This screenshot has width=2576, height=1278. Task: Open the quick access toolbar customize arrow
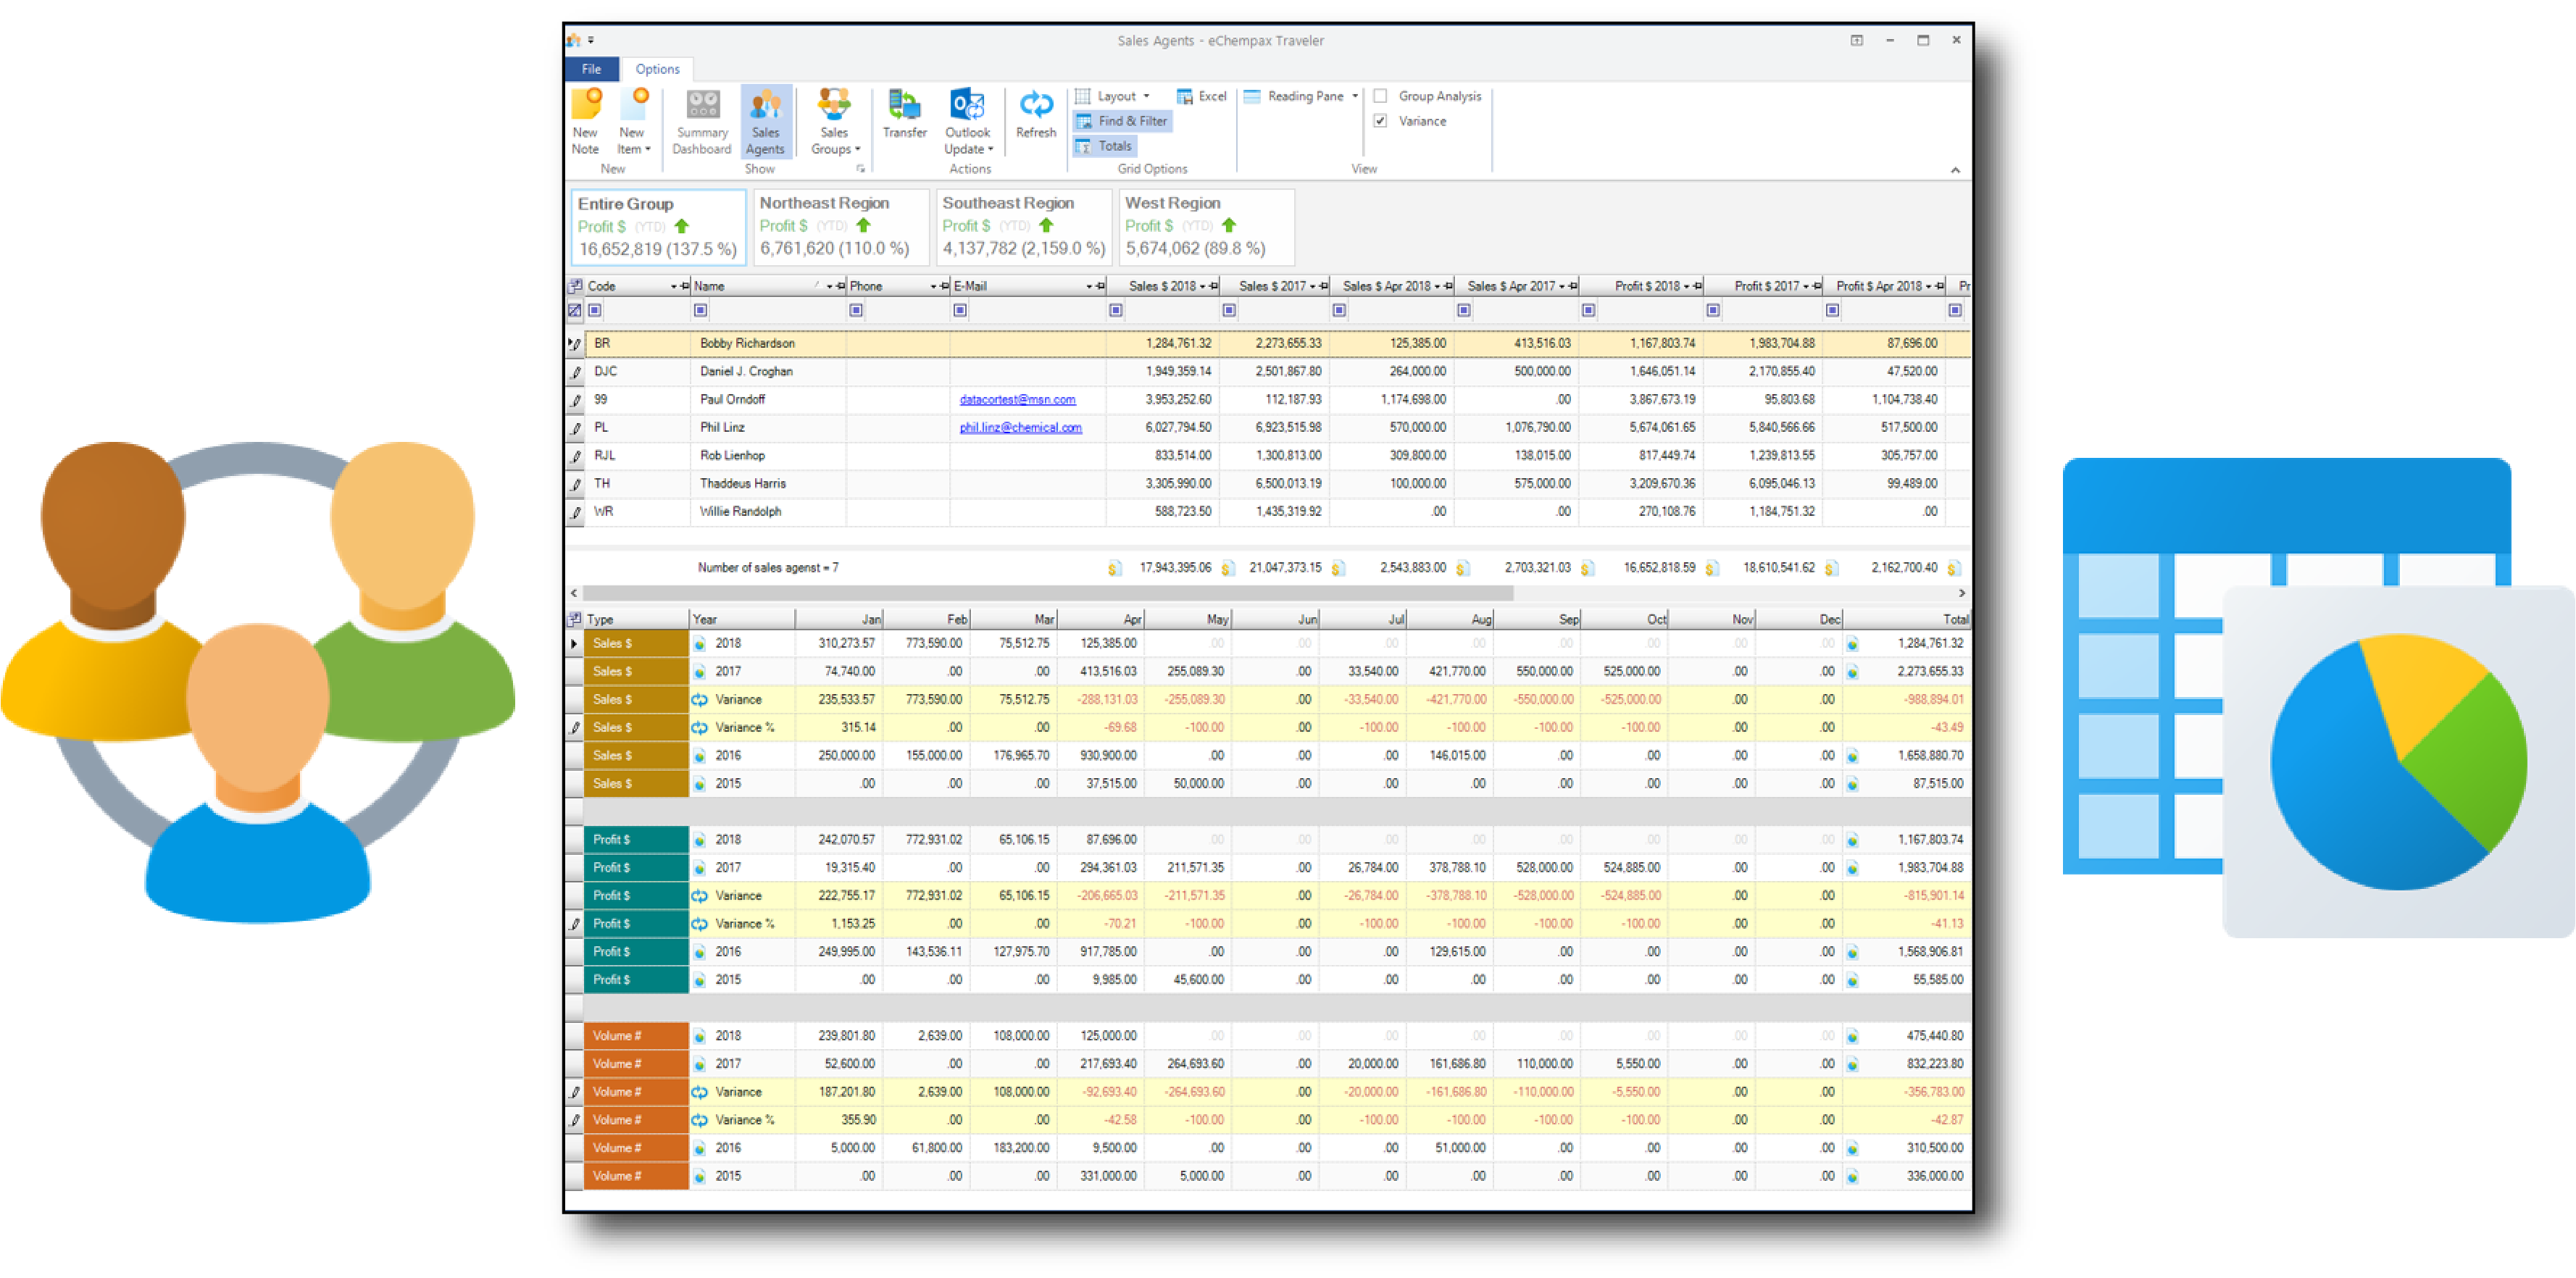591,41
